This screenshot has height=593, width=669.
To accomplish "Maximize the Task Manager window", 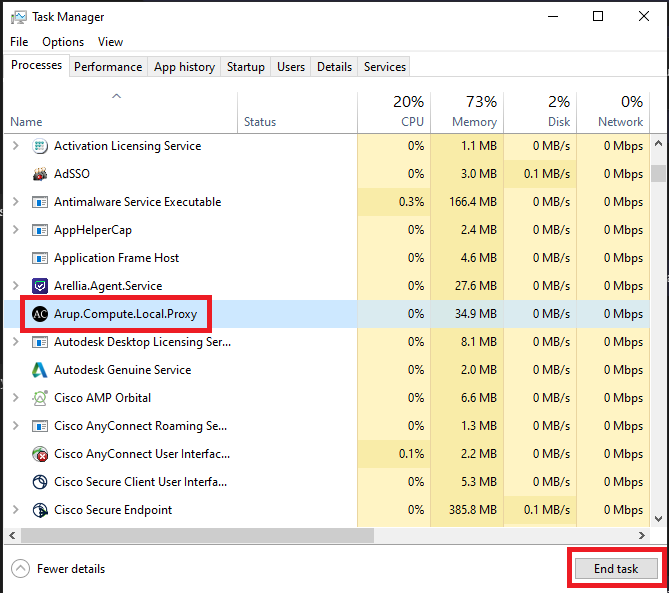I will click(x=598, y=16).
